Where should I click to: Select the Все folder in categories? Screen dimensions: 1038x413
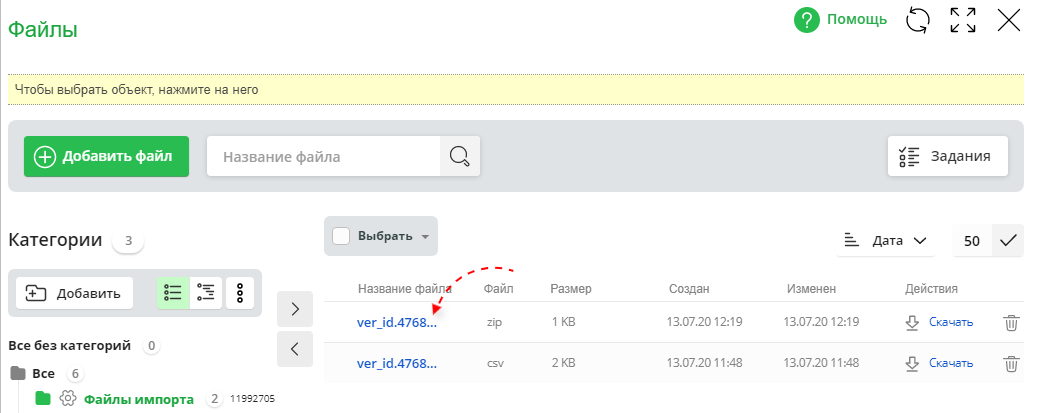click(x=43, y=373)
